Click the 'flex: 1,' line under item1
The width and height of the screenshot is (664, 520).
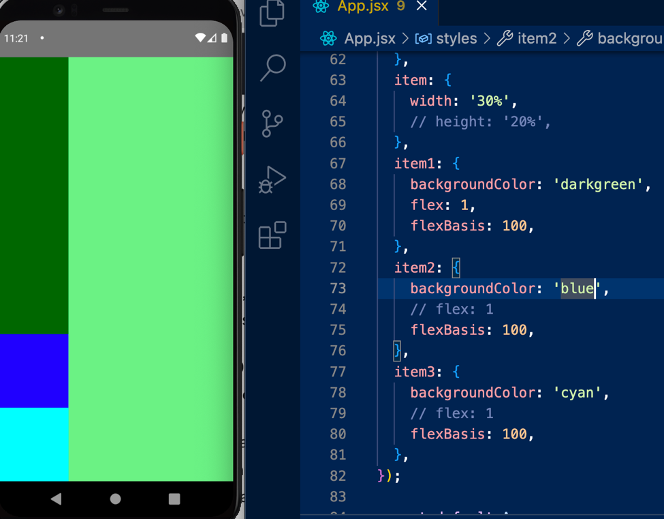tap(443, 205)
